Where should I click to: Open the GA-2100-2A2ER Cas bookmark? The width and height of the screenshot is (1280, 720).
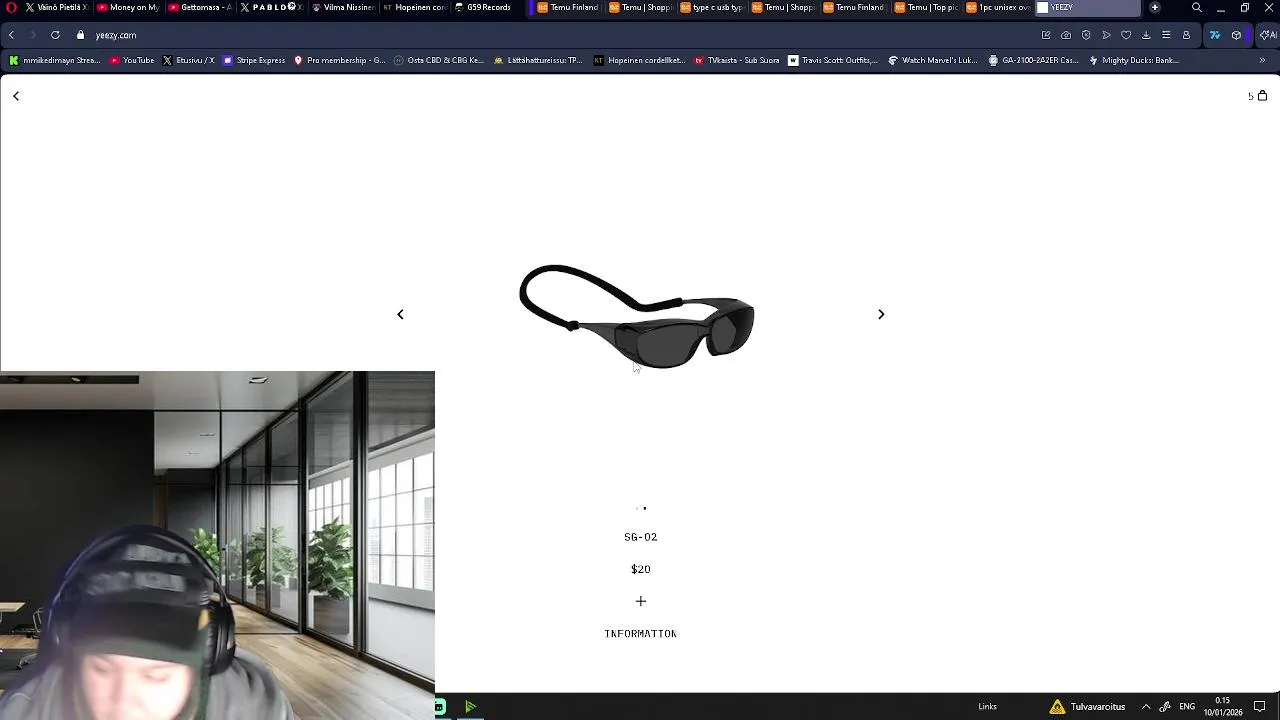1033,60
